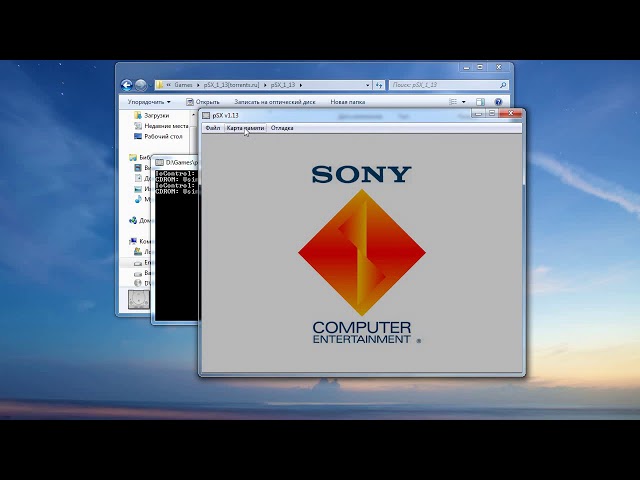Viewport: 640px width, 480px height.
Task: Minimize the pSX v1.13 window
Action: click(478, 113)
